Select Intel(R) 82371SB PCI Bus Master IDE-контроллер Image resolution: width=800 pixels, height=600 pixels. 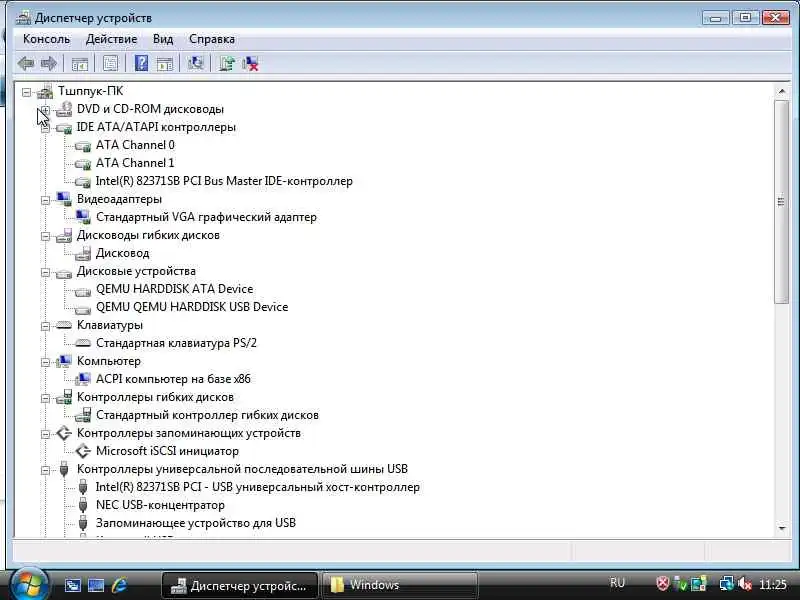224,181
